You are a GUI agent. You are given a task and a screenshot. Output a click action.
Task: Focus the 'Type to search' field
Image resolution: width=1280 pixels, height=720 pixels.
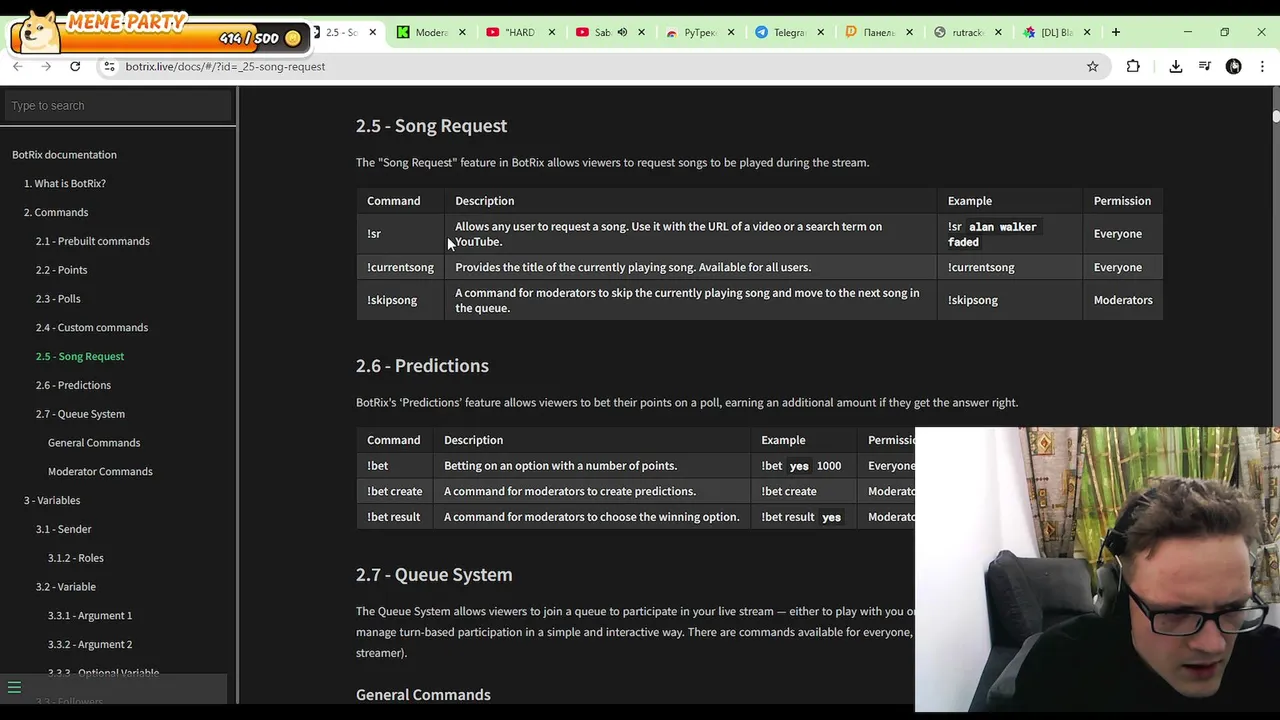(x=118, y=105)
